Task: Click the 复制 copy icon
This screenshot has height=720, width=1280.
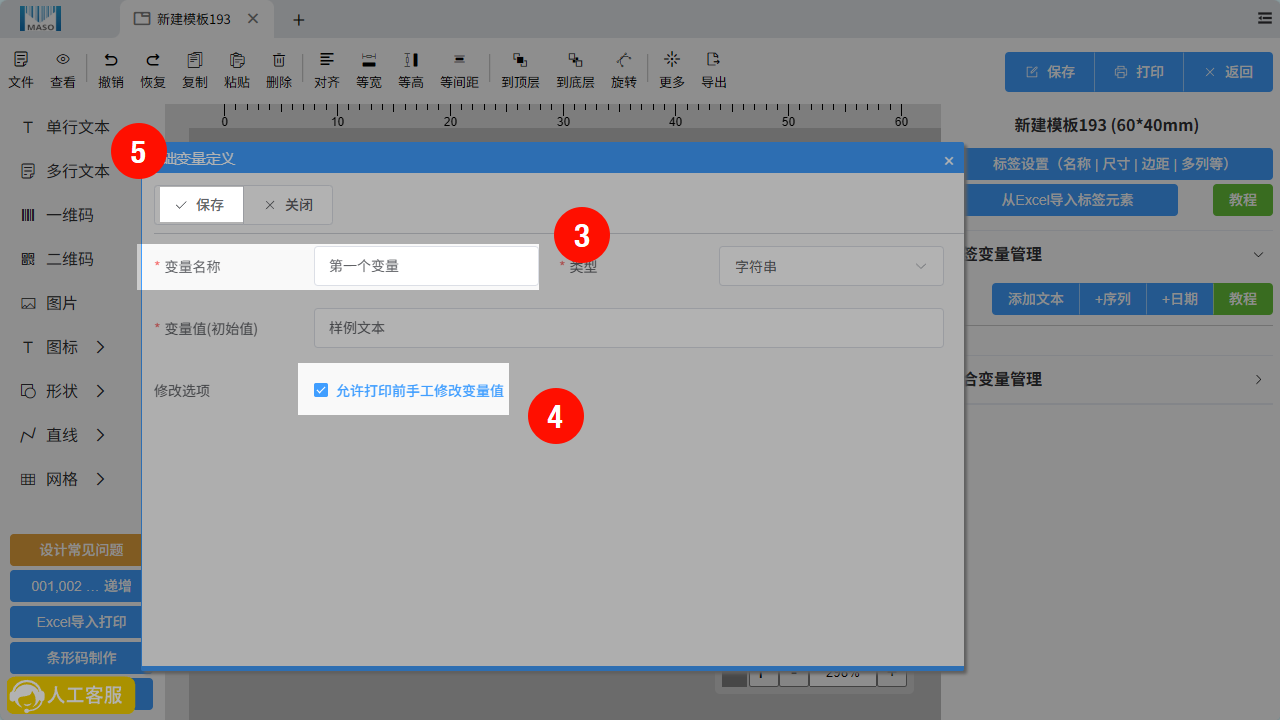Action: tap(195, 60)
